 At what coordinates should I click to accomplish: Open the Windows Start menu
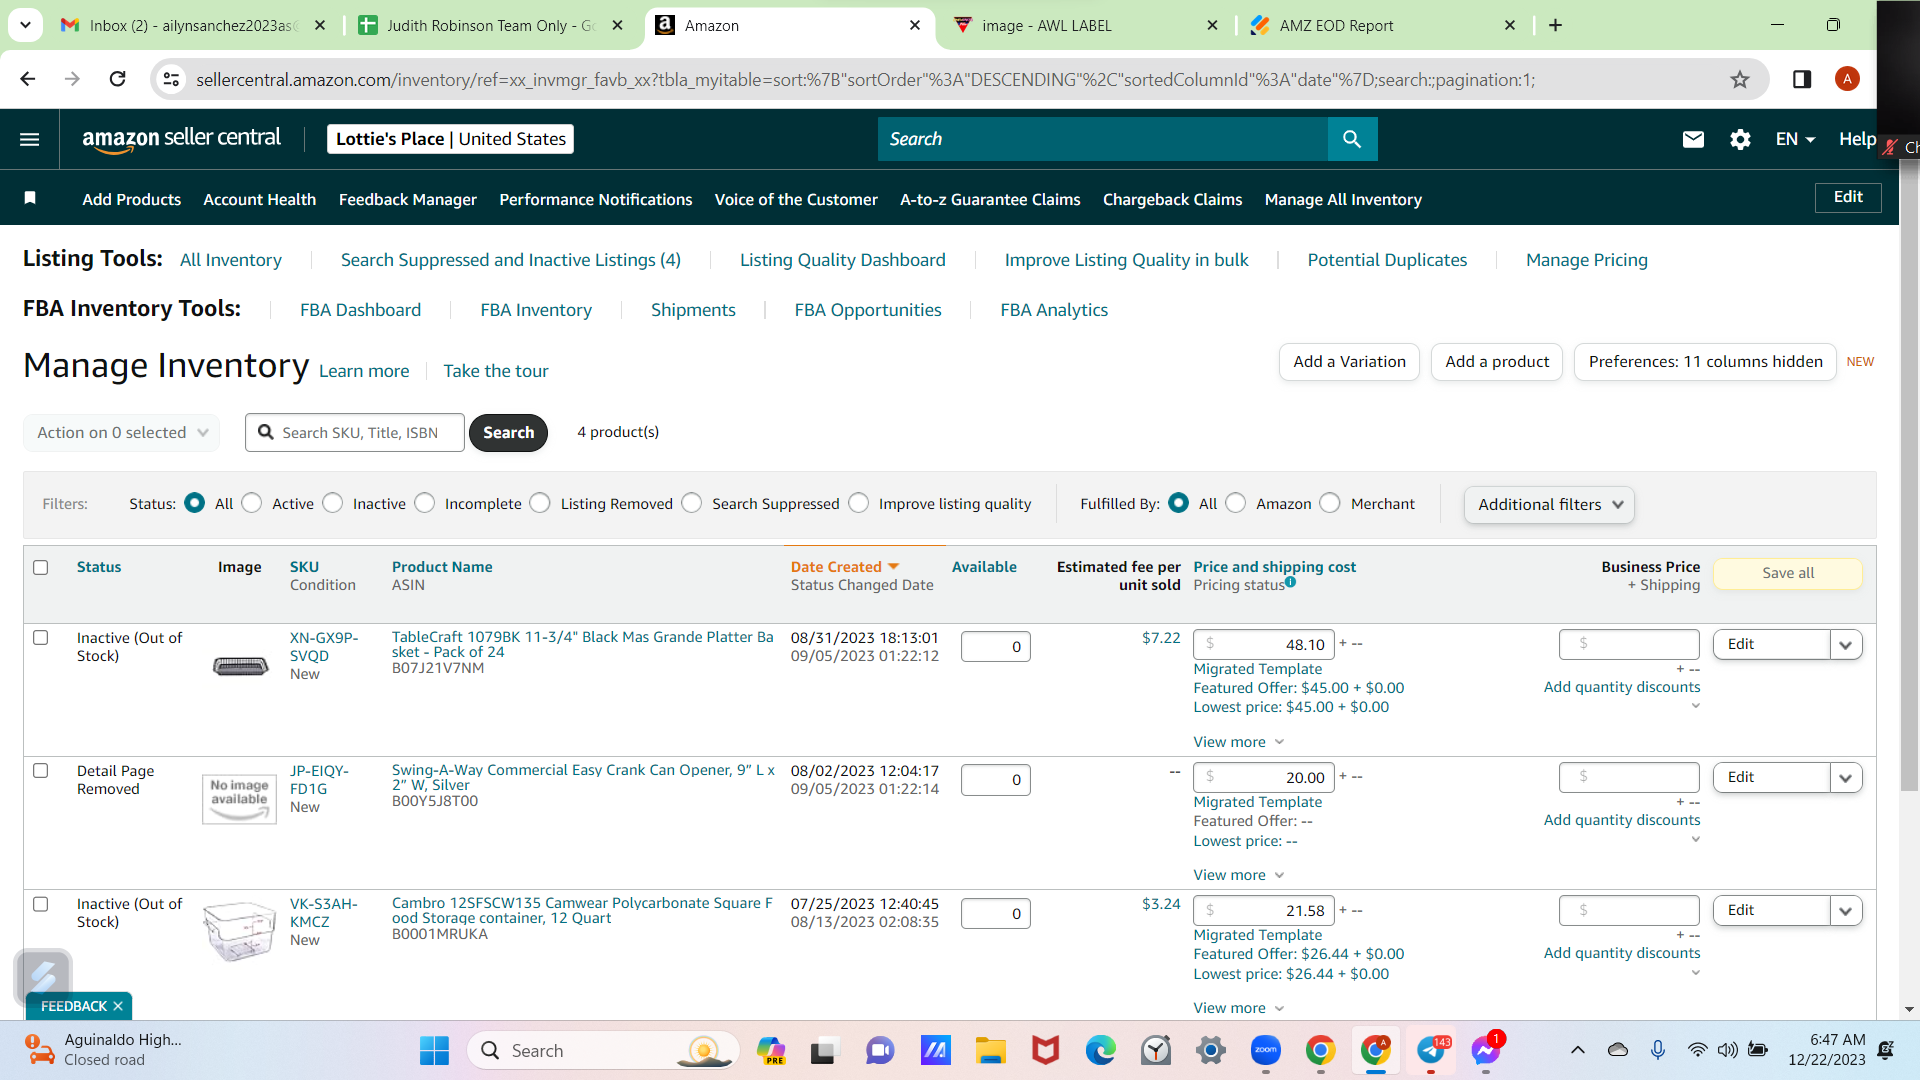pos(434,1050)
